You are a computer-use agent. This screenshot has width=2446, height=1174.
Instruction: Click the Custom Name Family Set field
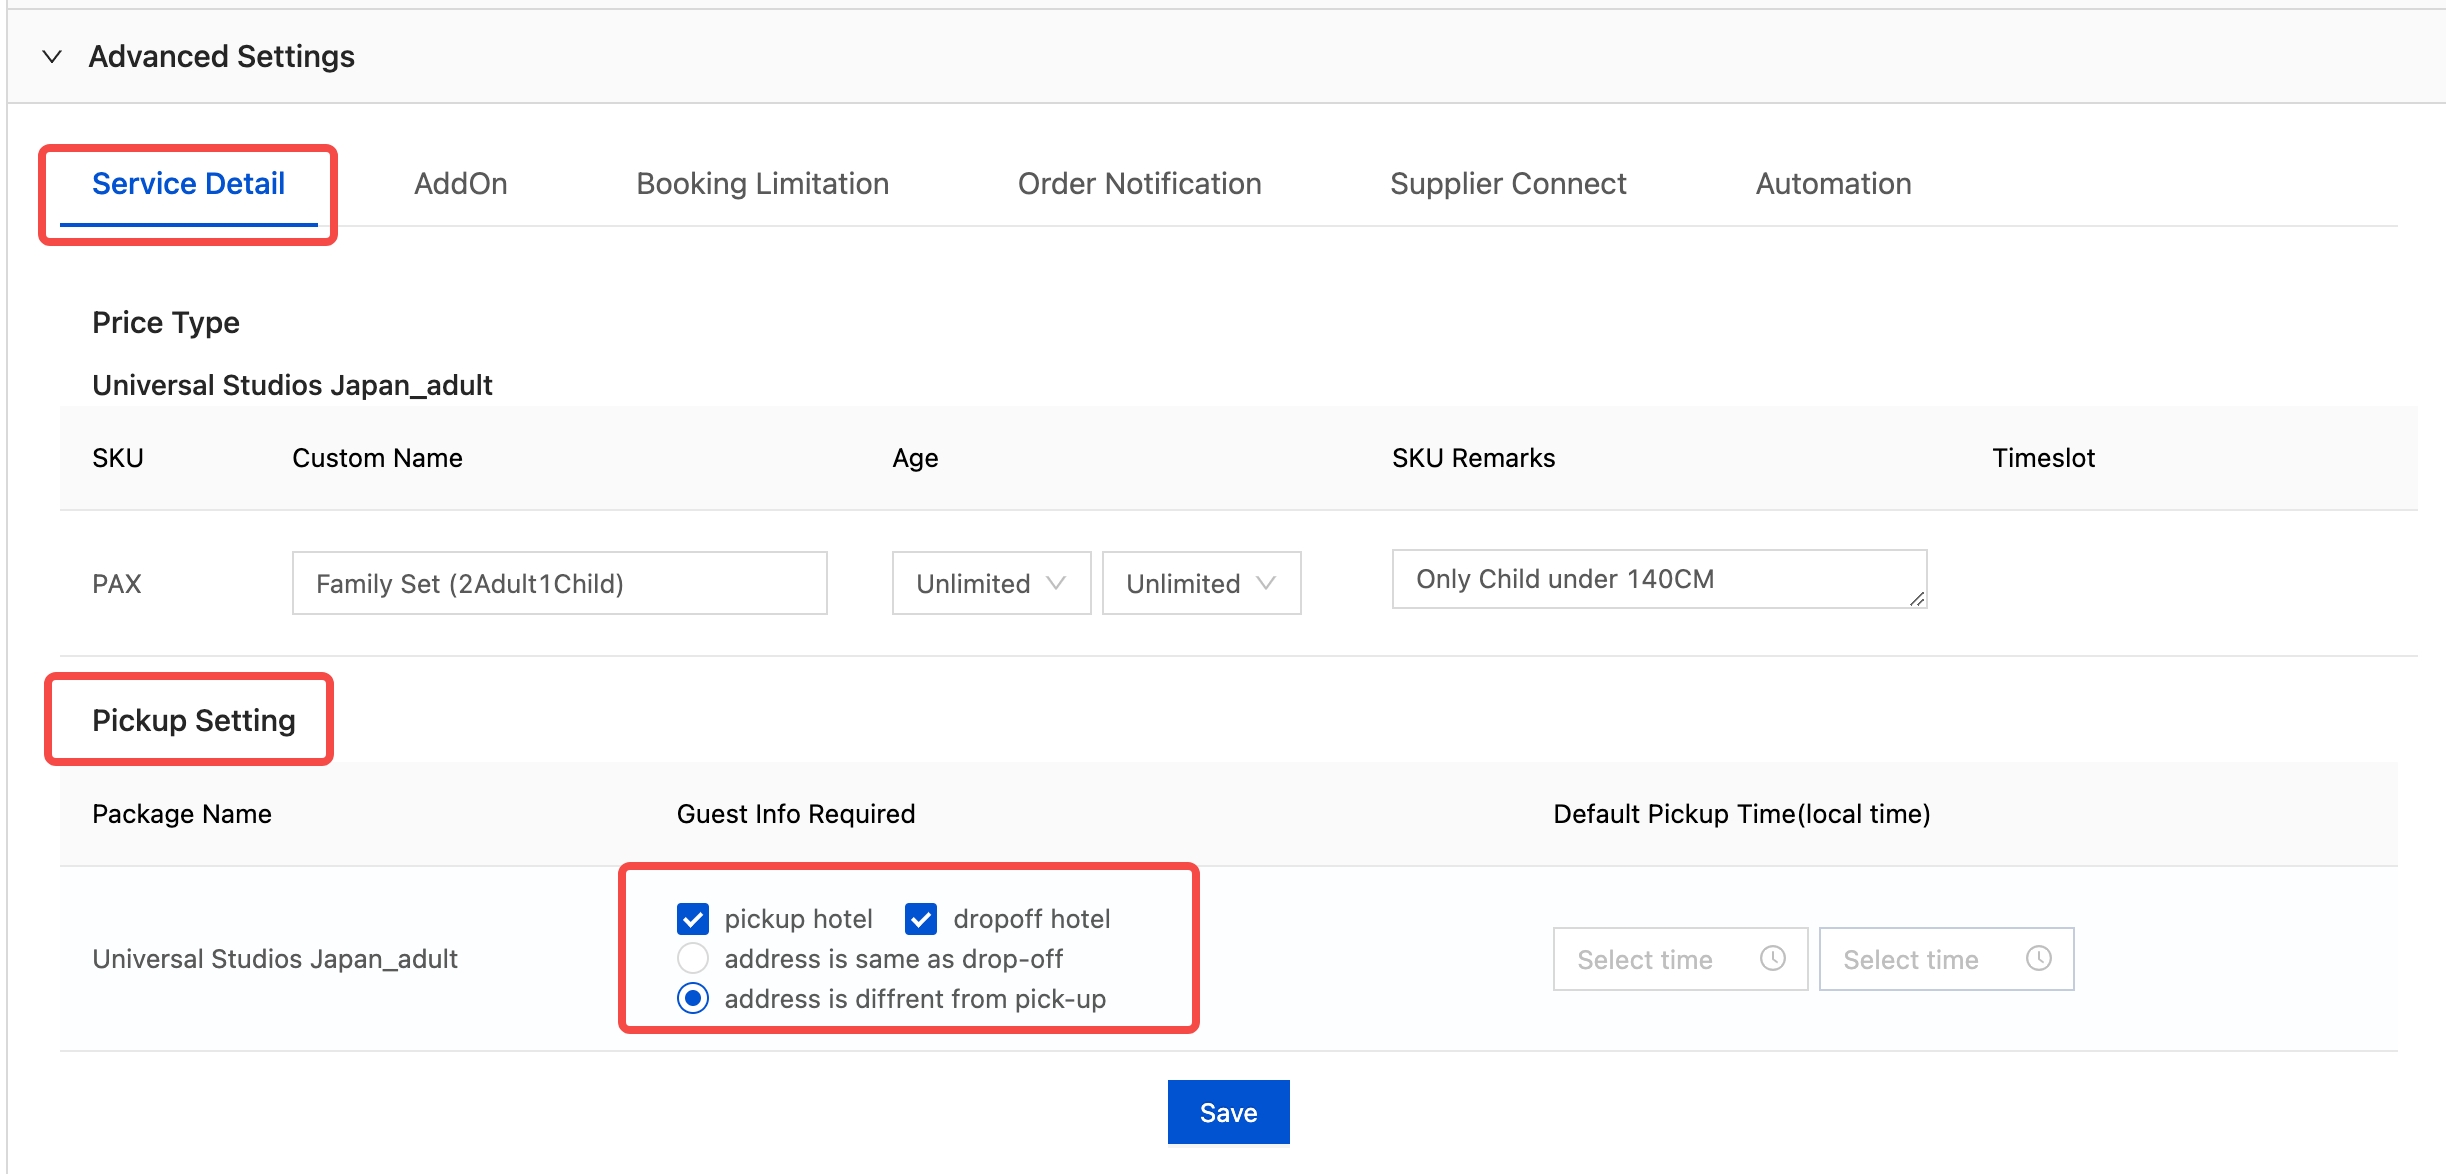559,583
